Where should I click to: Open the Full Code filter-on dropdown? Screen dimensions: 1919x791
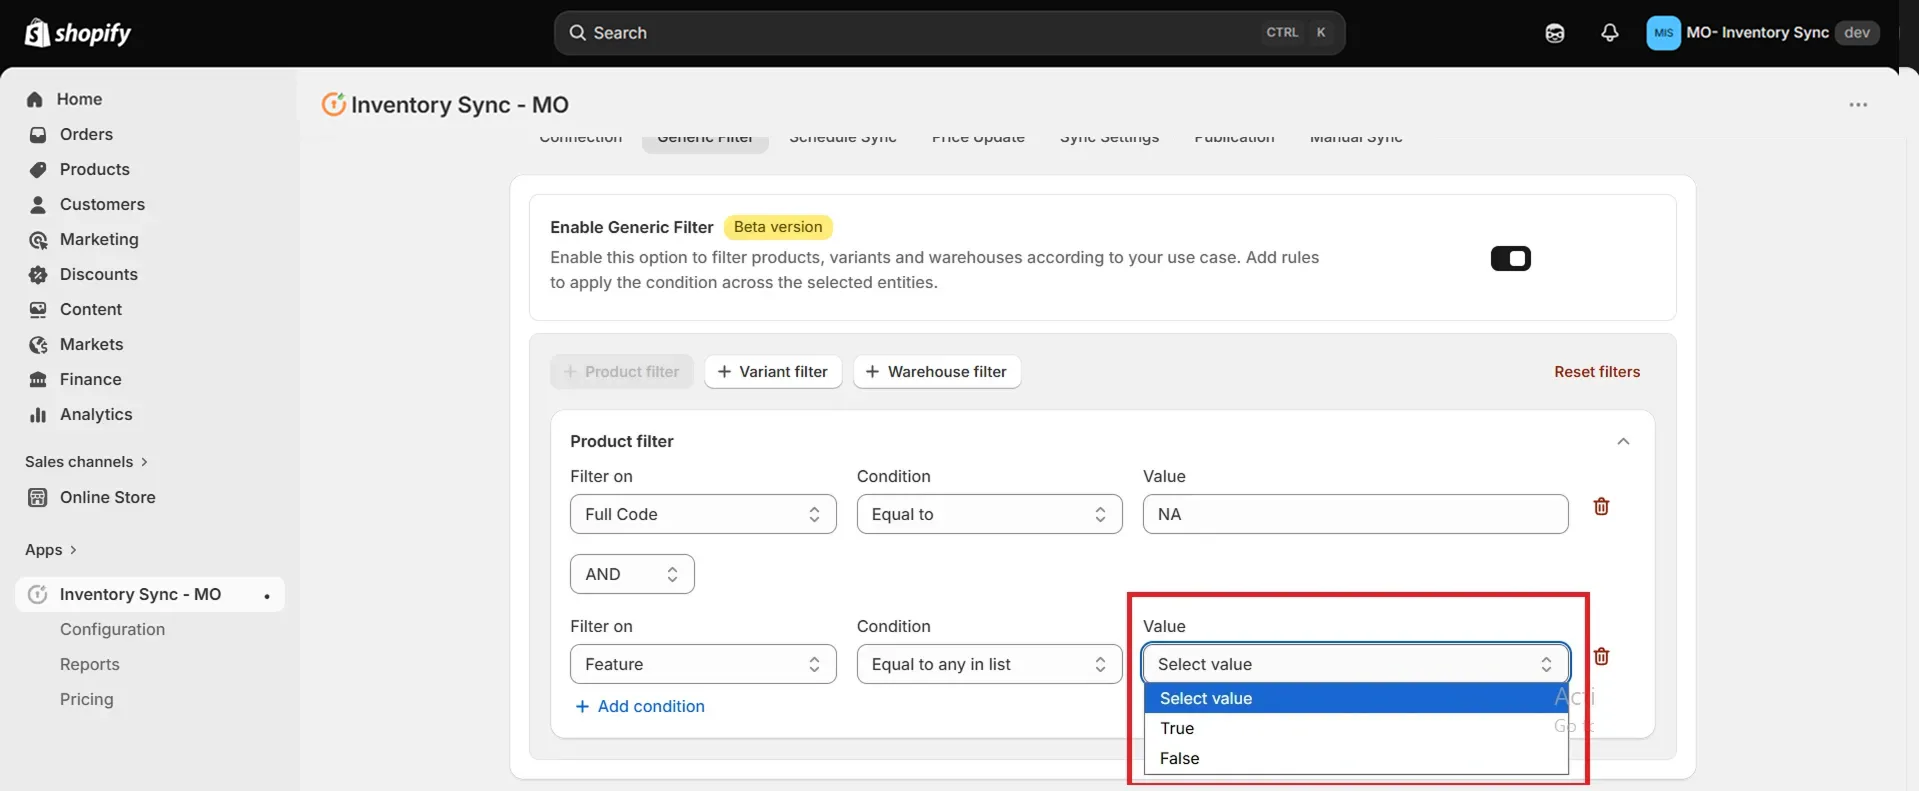tap(703, 514)
